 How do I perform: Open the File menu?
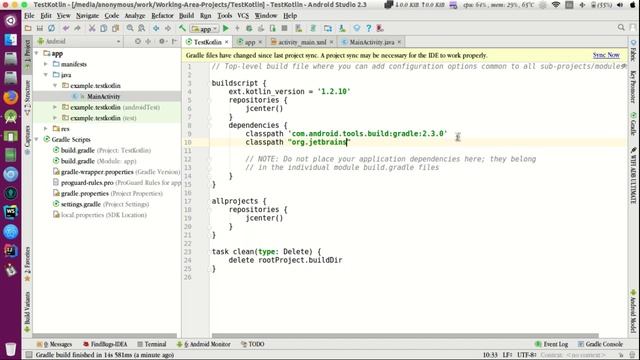coord(29,16)
